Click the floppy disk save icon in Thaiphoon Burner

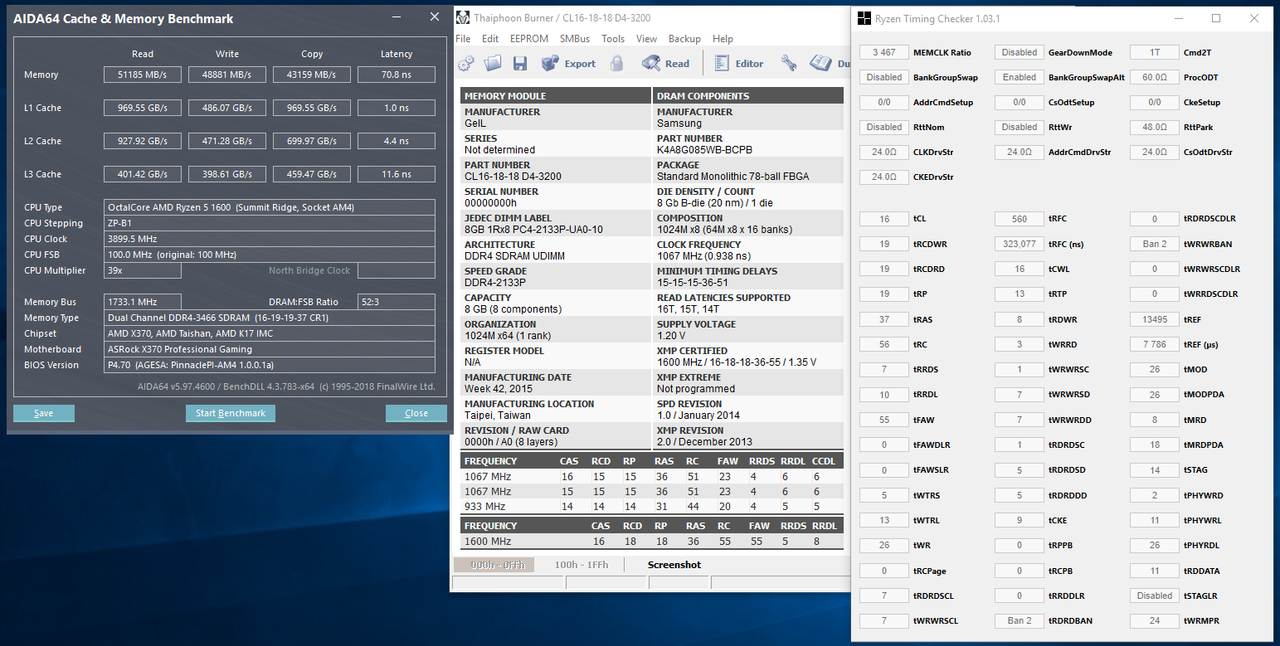pos(520,63)
